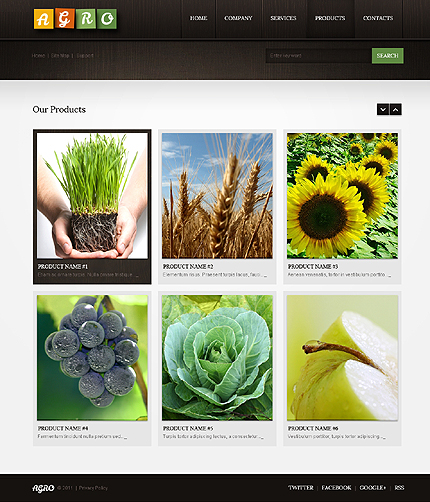Open the RSS footer link
Screen dimensions: 430x502
399,488
